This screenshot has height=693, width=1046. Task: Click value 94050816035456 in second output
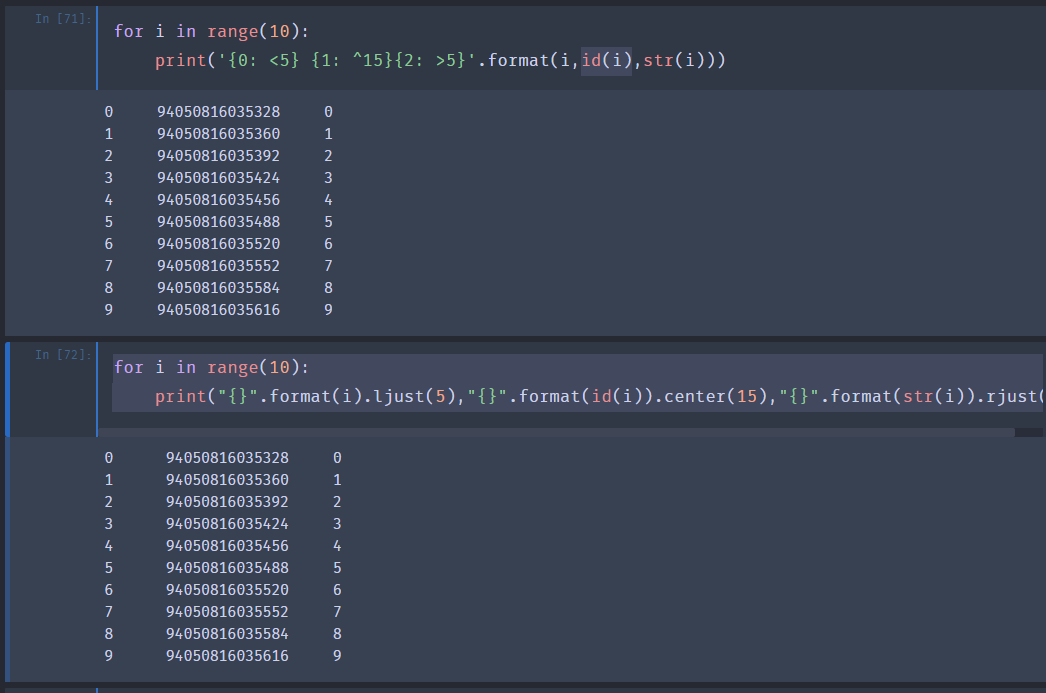click(x=227, y=546)
